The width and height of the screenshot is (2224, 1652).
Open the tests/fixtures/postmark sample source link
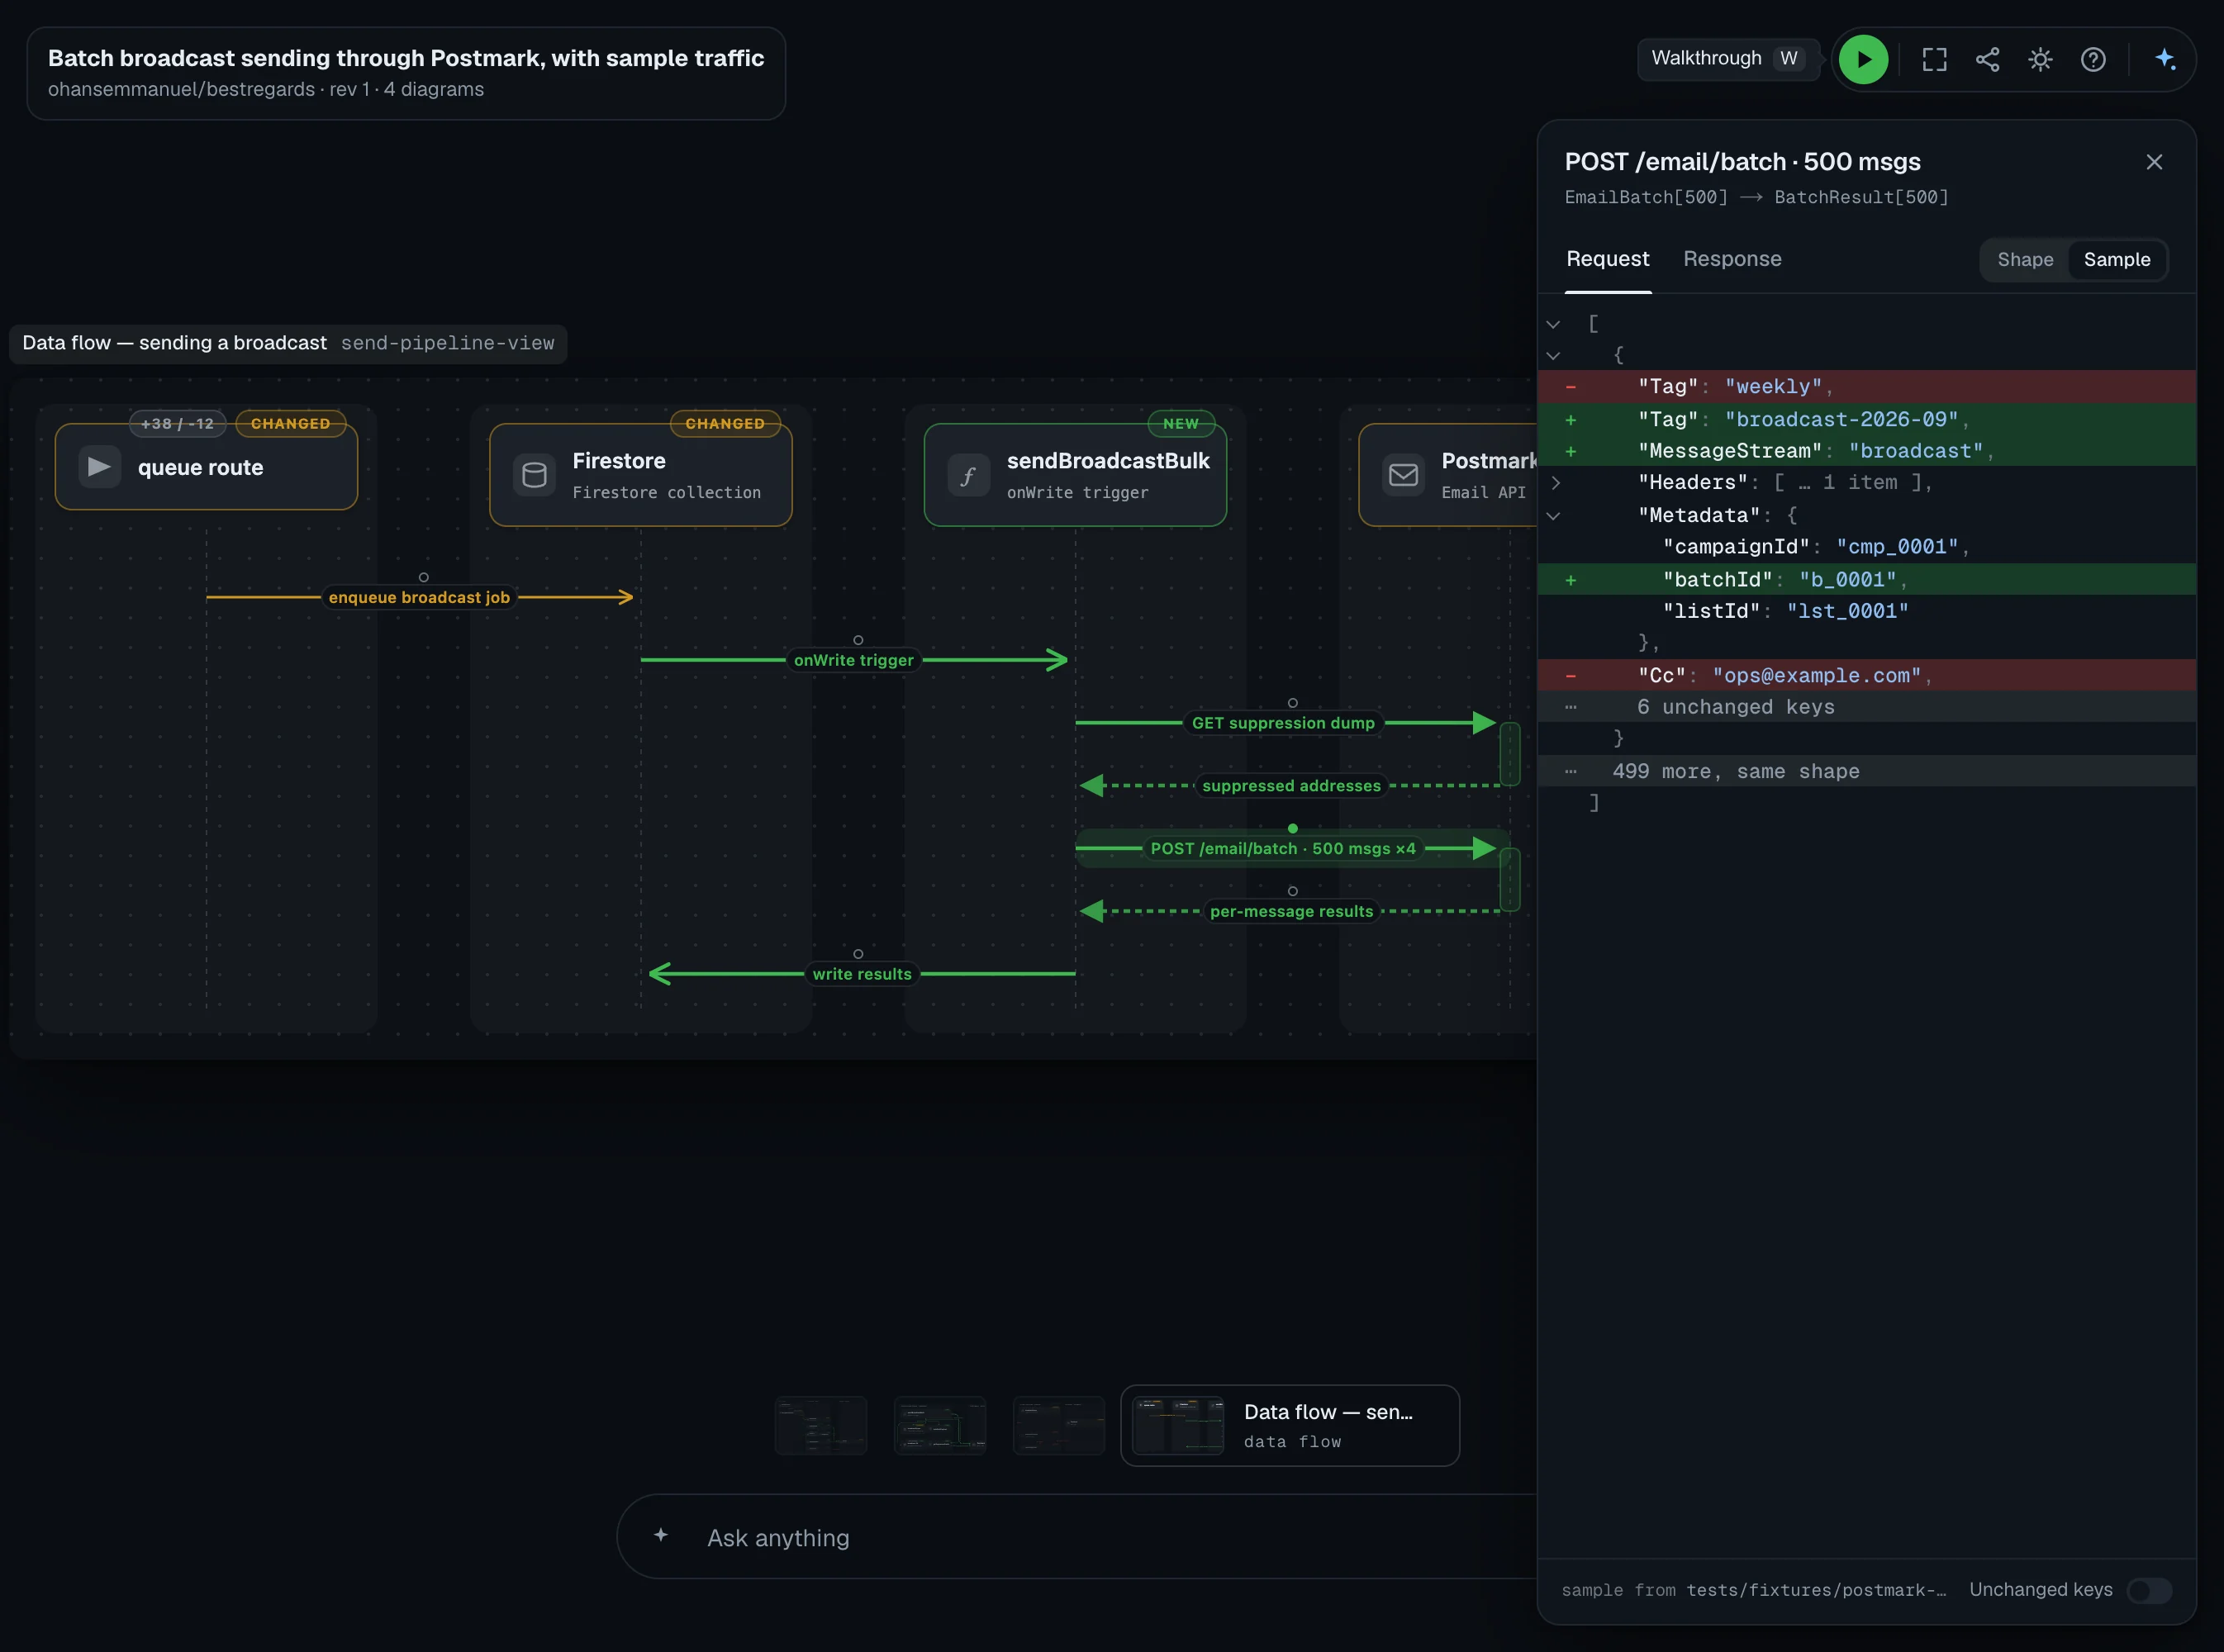pos(1816,1590)
